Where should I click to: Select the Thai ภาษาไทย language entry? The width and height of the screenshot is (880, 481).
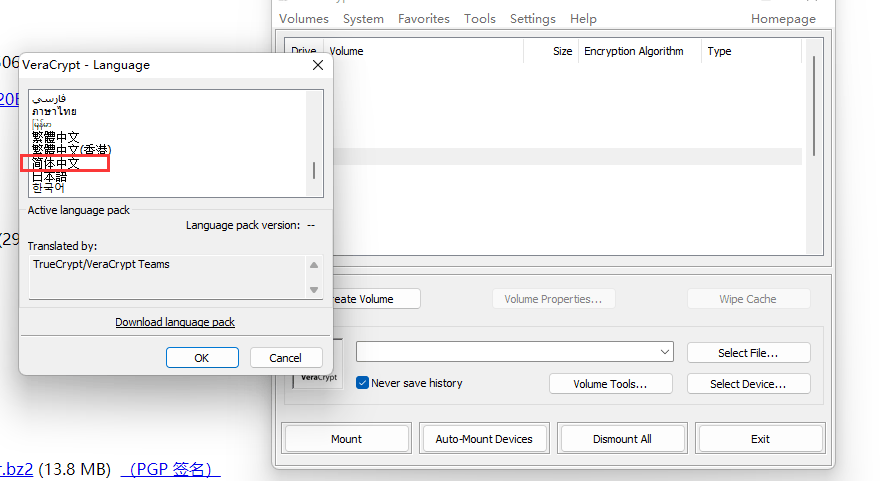(x=54, y=111)
